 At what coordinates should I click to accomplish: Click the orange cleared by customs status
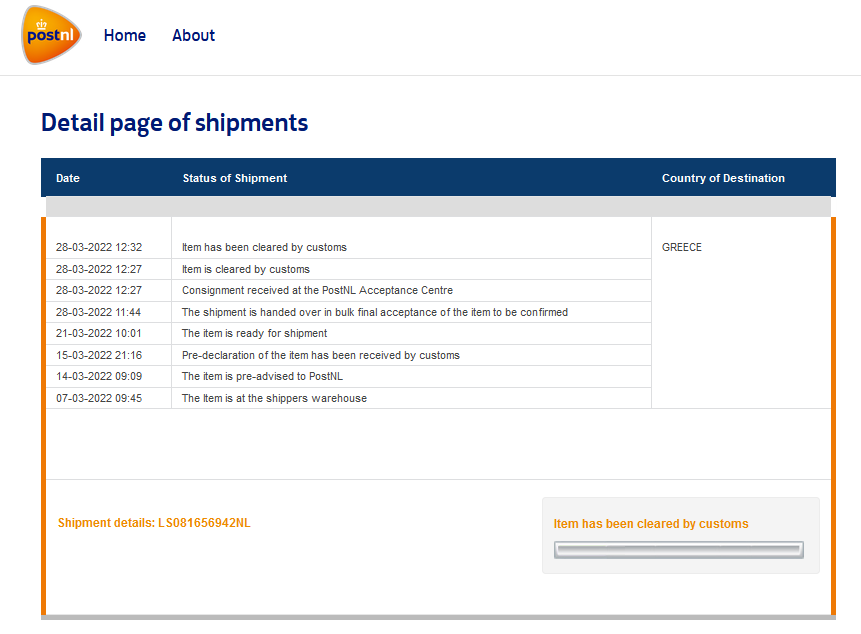(651, 524)
